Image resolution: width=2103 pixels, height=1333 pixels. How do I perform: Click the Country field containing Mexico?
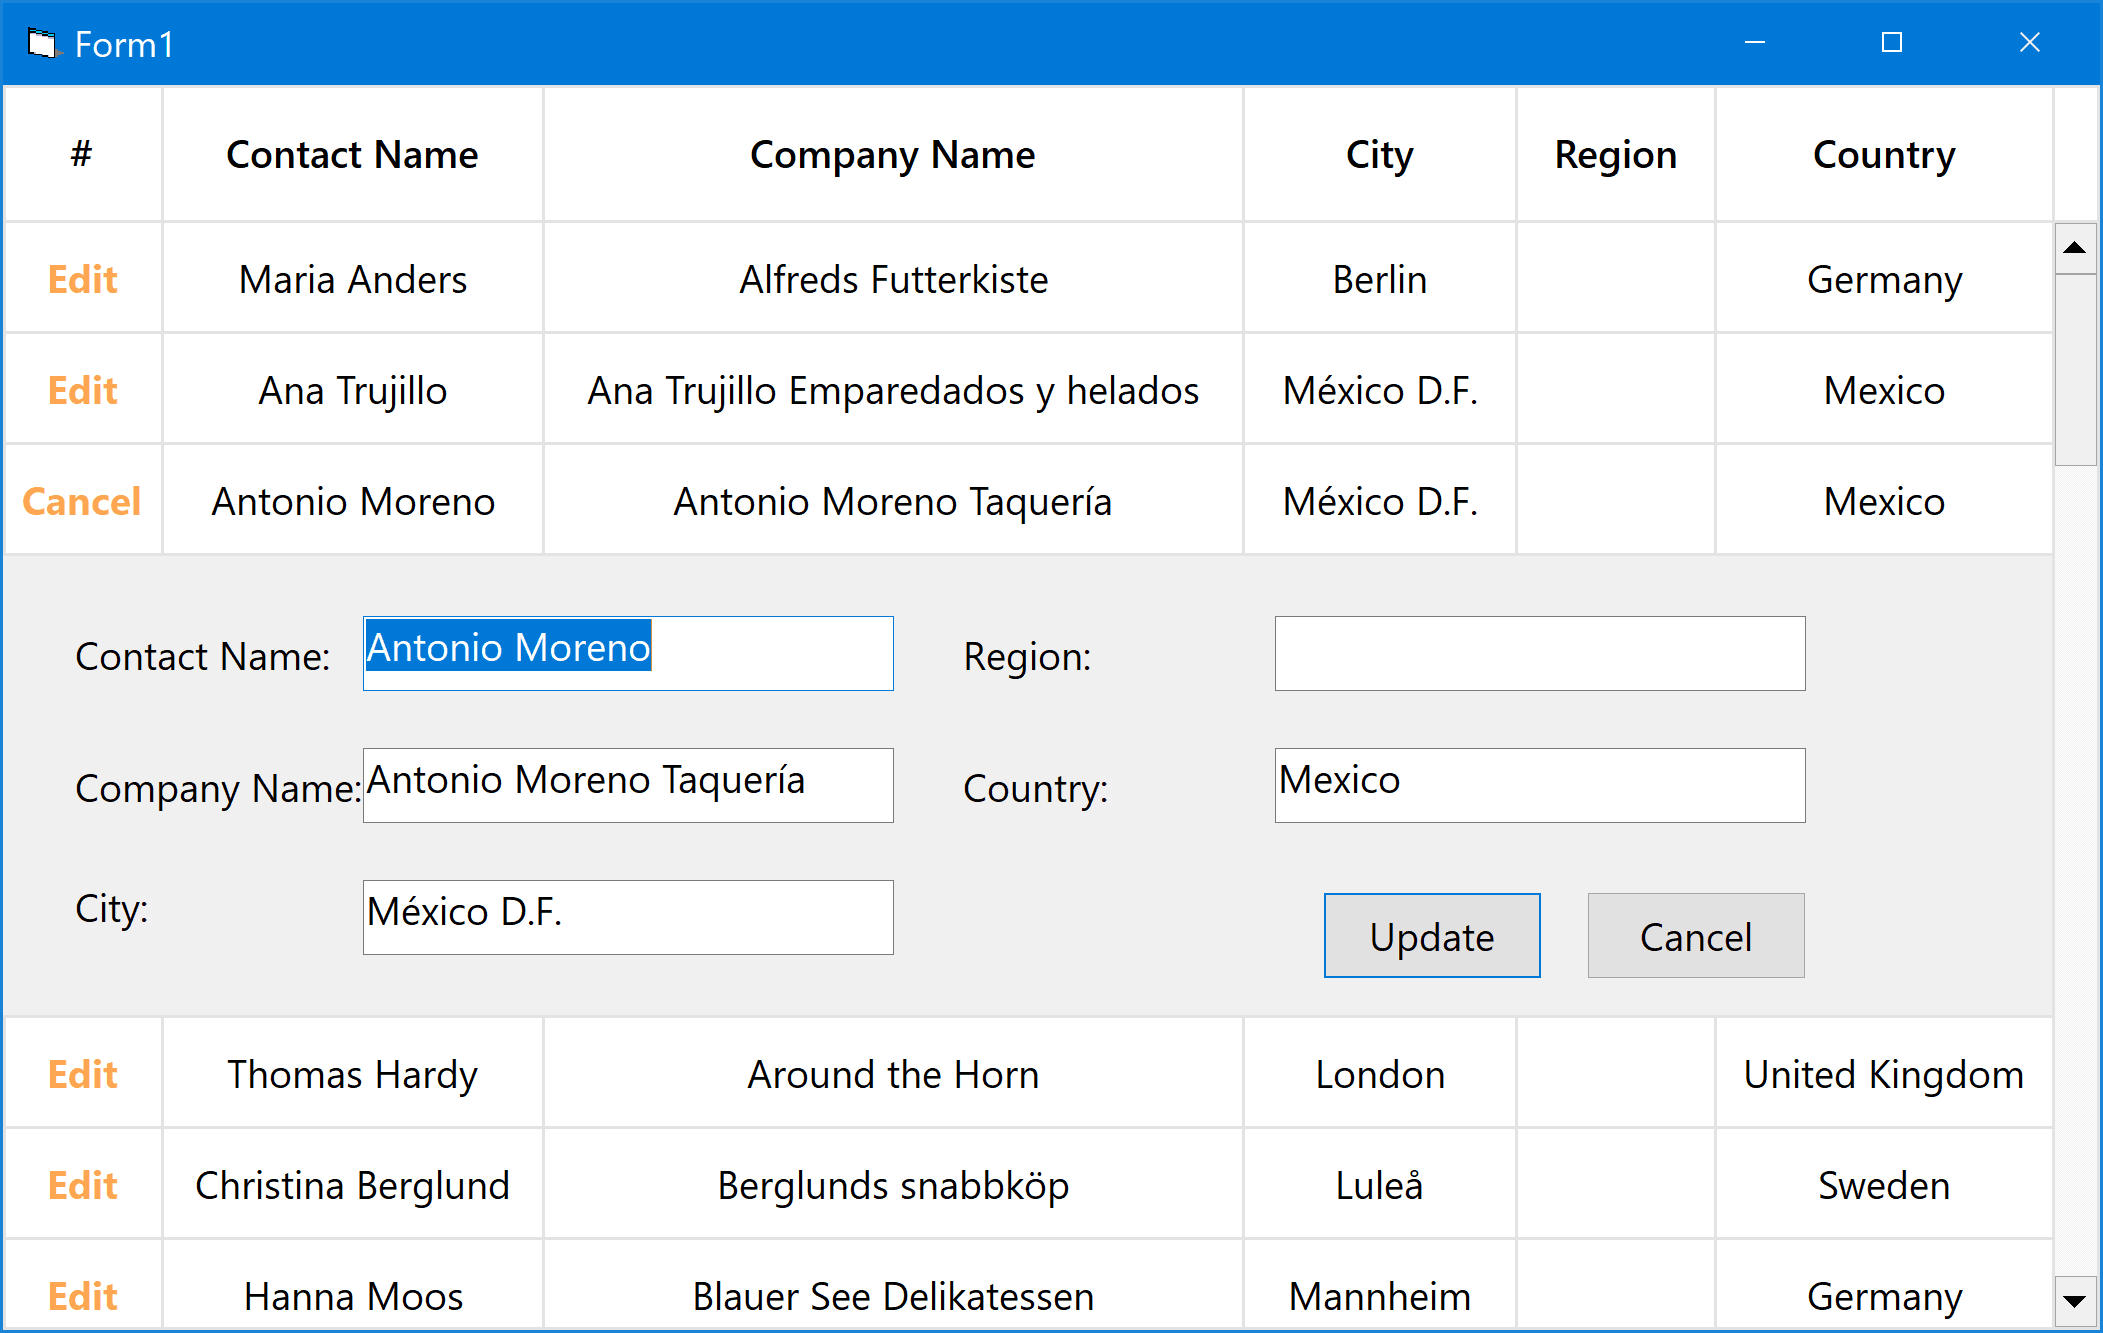tap(1539, 785)
